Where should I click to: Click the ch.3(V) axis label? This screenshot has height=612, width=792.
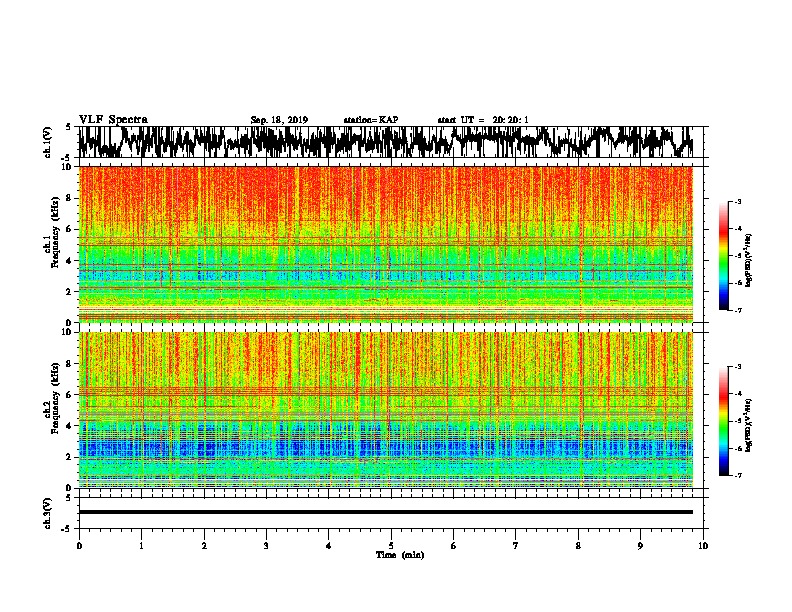48,513
